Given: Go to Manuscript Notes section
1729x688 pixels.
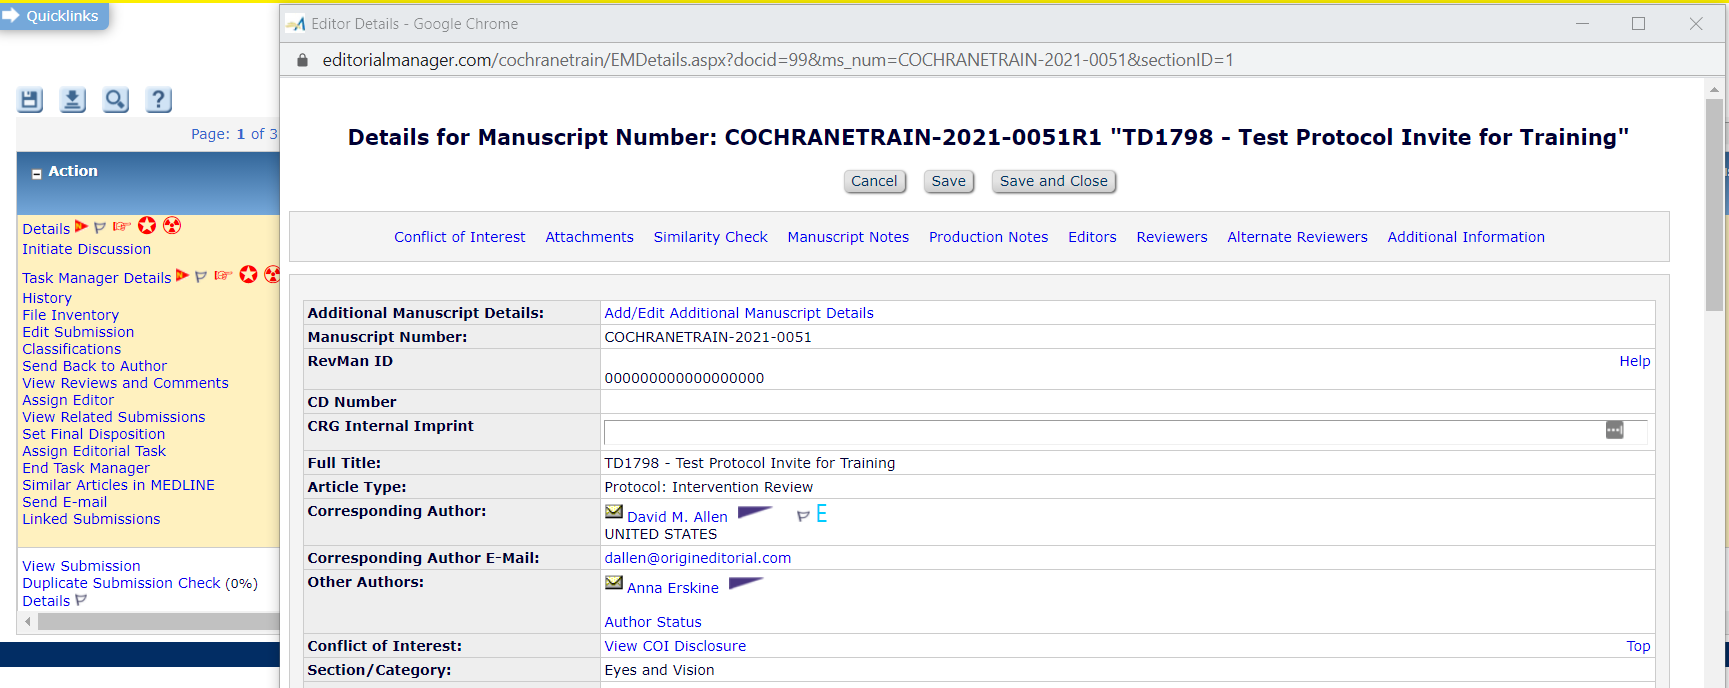Looking at the screenshot, I should tap(847, 237).
